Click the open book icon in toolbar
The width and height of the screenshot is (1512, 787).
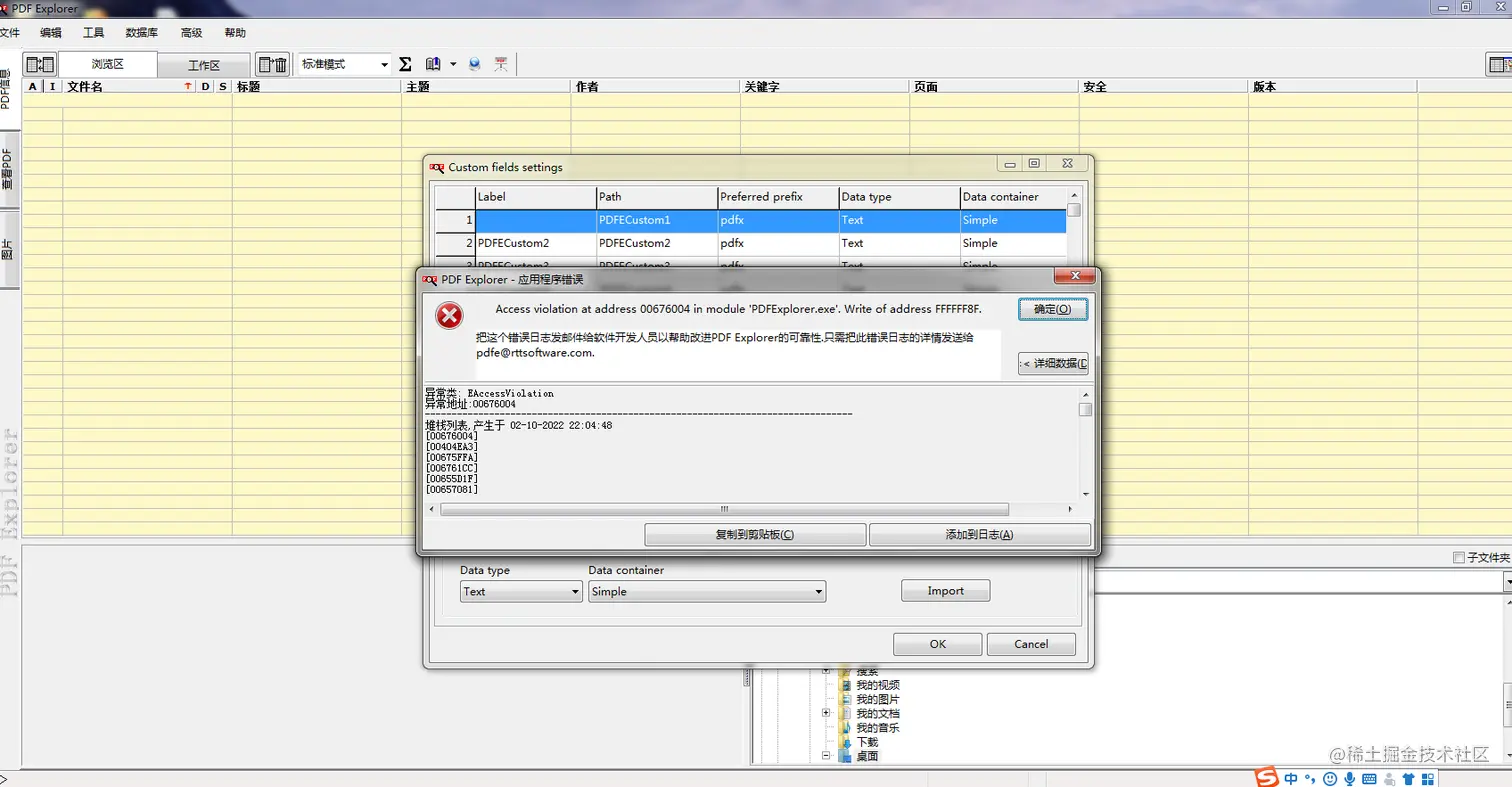433,64
